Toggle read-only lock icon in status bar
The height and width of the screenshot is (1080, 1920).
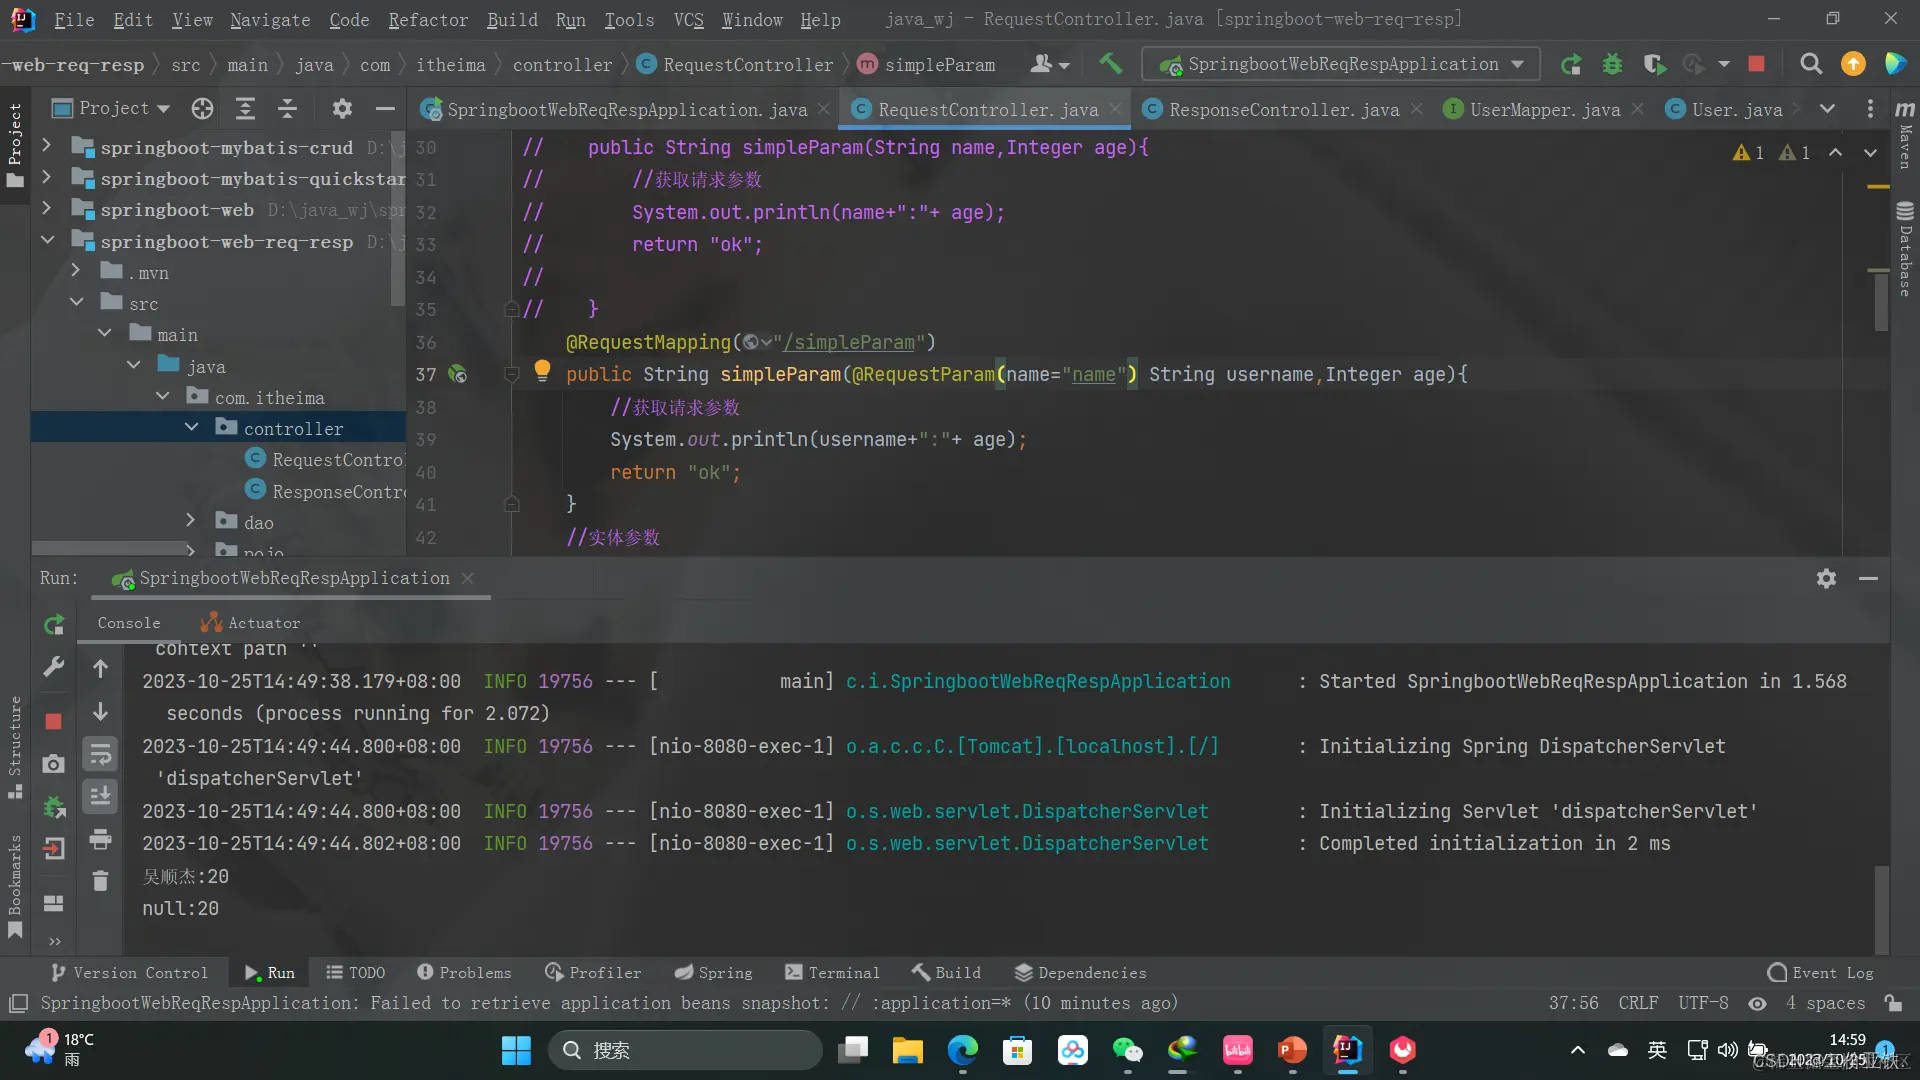(x=1892, y=1003)
